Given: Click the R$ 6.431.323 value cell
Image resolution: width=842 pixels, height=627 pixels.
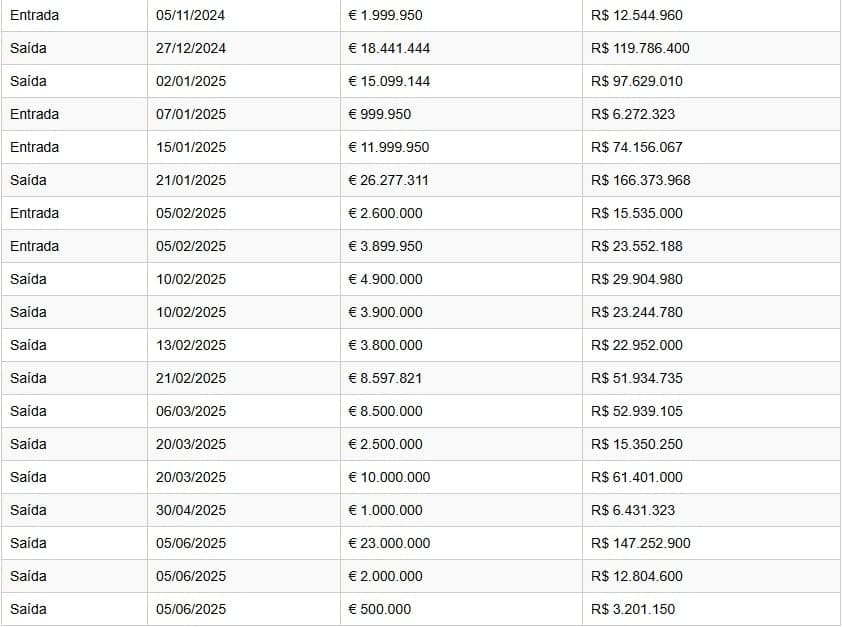Looking at the screenshot, I should [632, 510].
